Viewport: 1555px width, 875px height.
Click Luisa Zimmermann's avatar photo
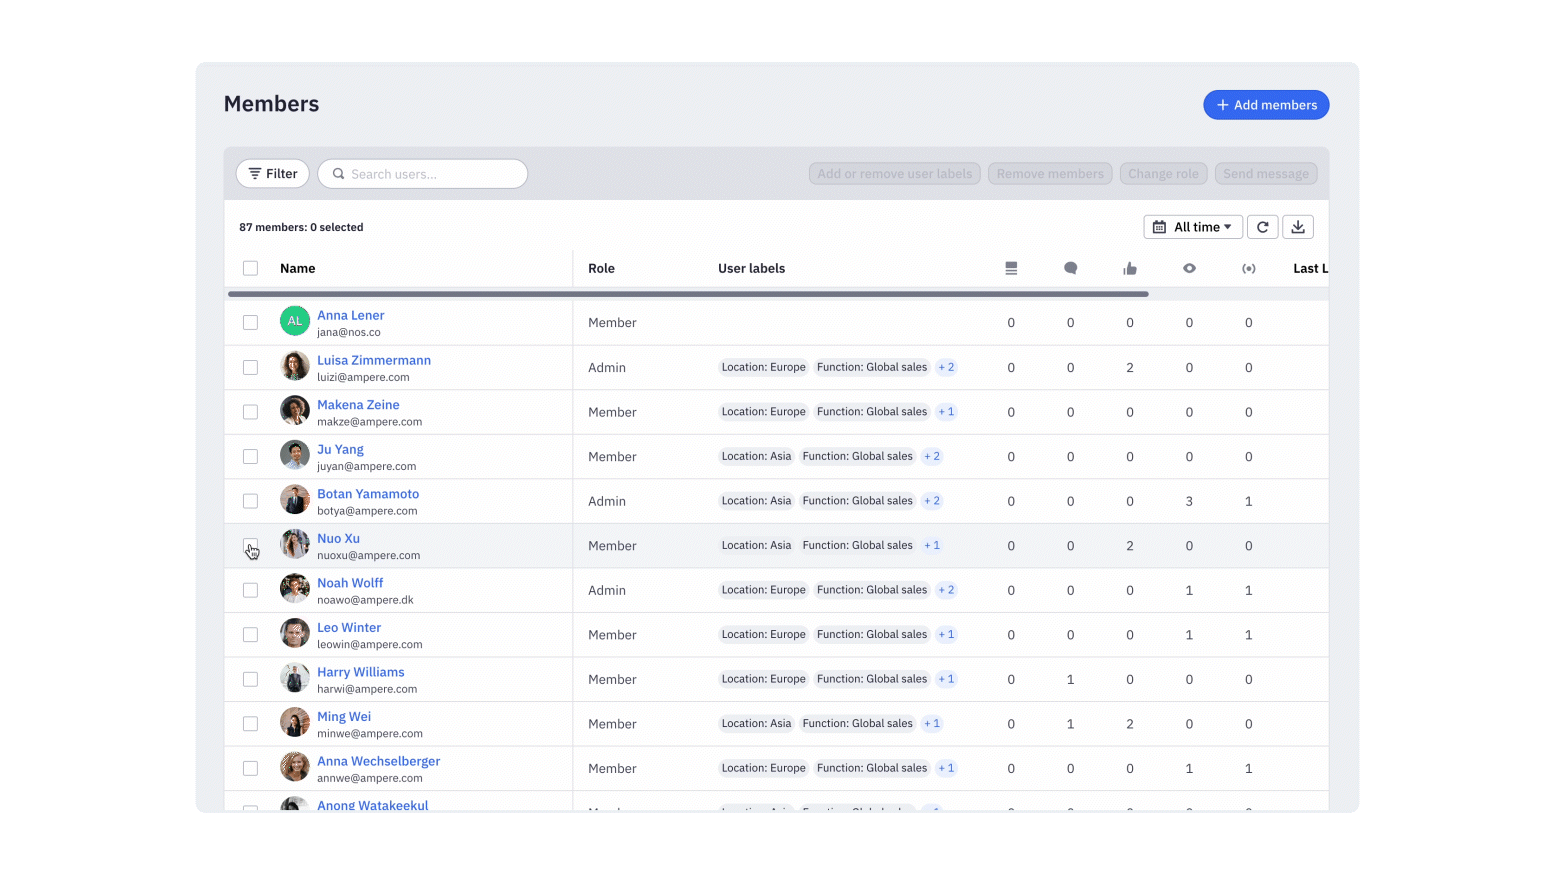click(295, 367)
